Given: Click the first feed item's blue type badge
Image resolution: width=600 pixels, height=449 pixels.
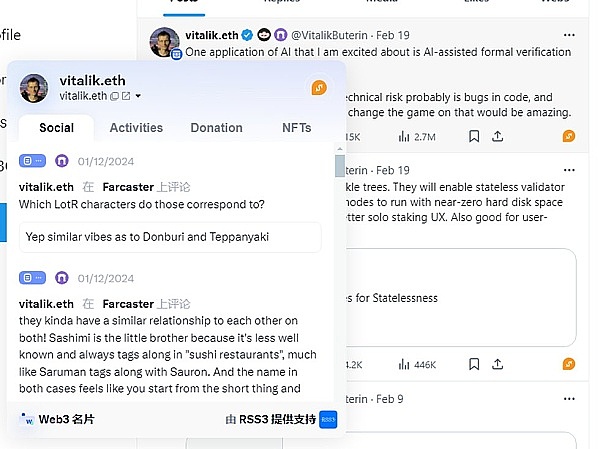Looking at the screenshot, I should click(x=33, y=161).
